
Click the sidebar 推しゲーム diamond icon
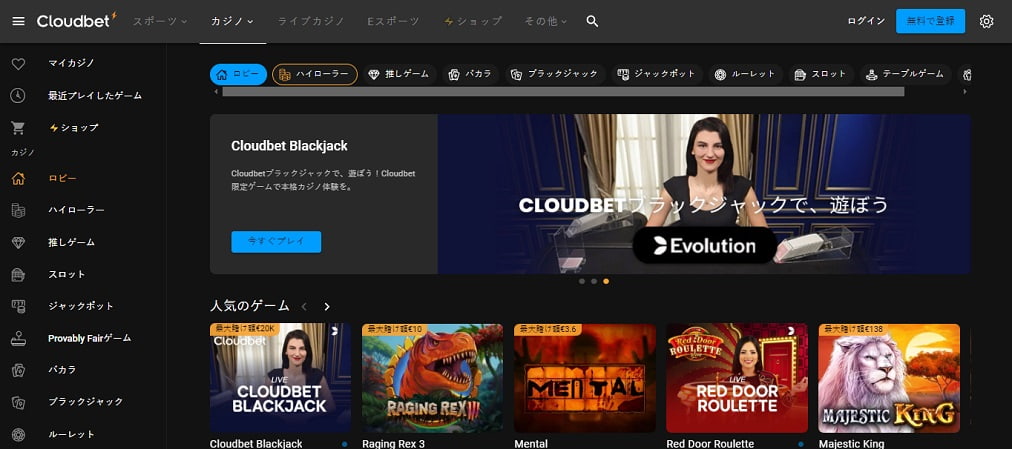(18, 243)
